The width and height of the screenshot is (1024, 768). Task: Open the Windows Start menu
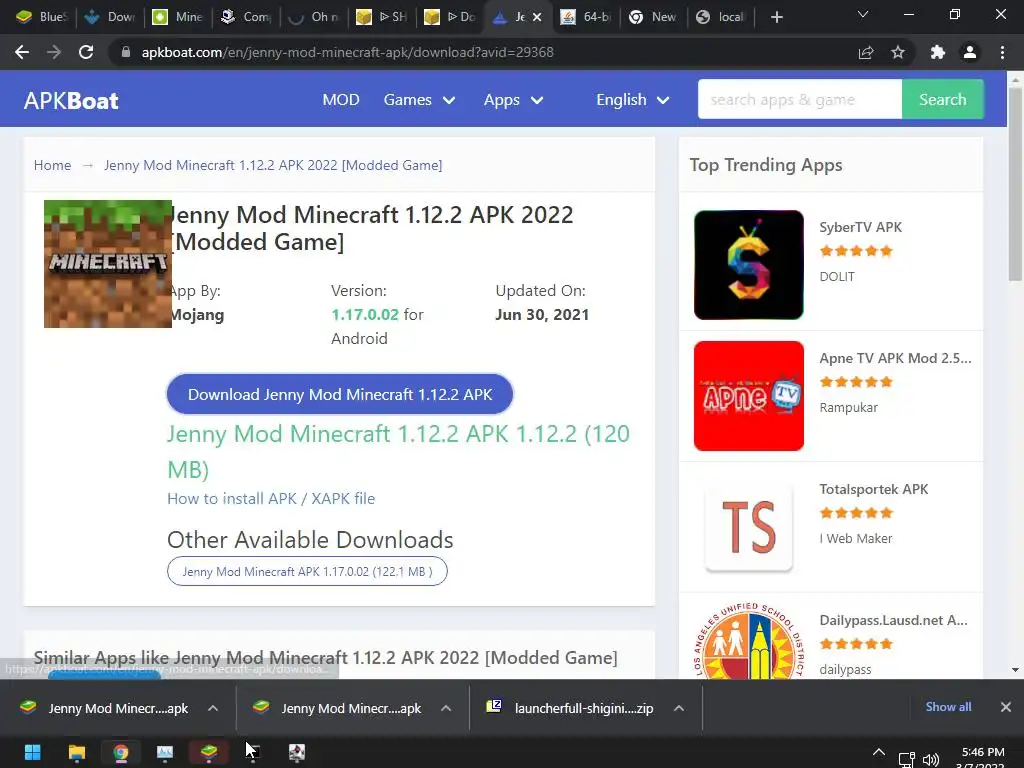coord(33,752)
